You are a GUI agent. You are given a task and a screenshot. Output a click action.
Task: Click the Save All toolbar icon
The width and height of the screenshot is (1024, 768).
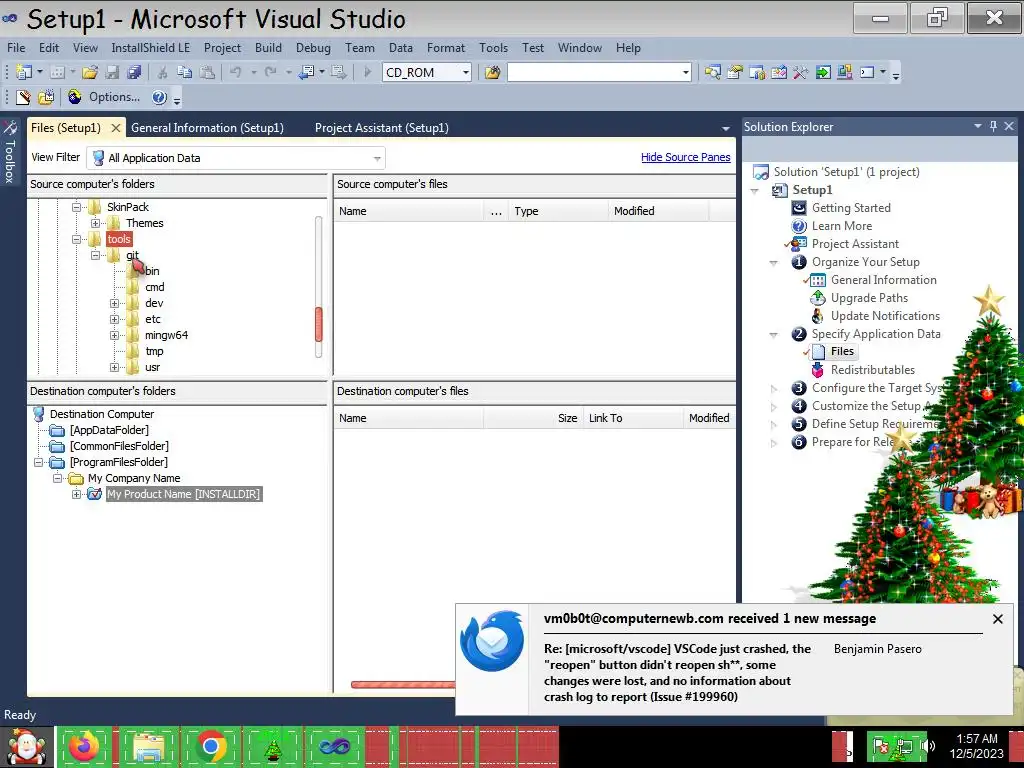point(135,72)
